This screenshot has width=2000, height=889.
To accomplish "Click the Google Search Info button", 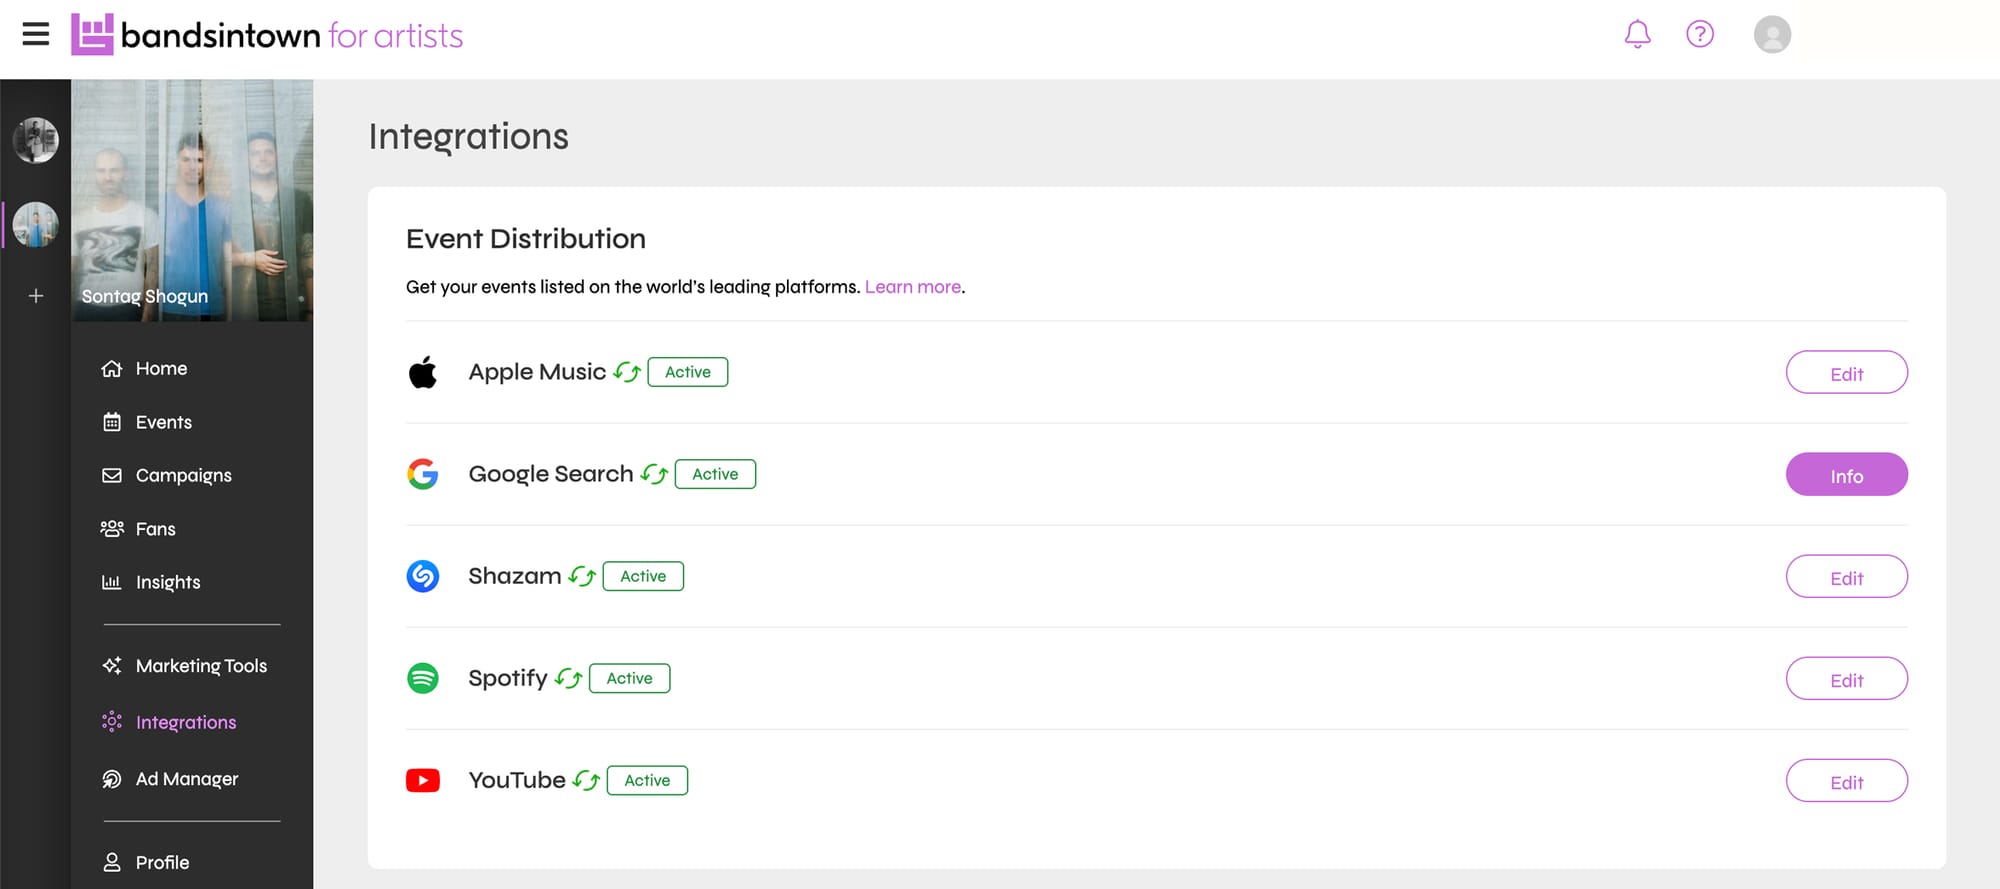I will [1846, 475].
